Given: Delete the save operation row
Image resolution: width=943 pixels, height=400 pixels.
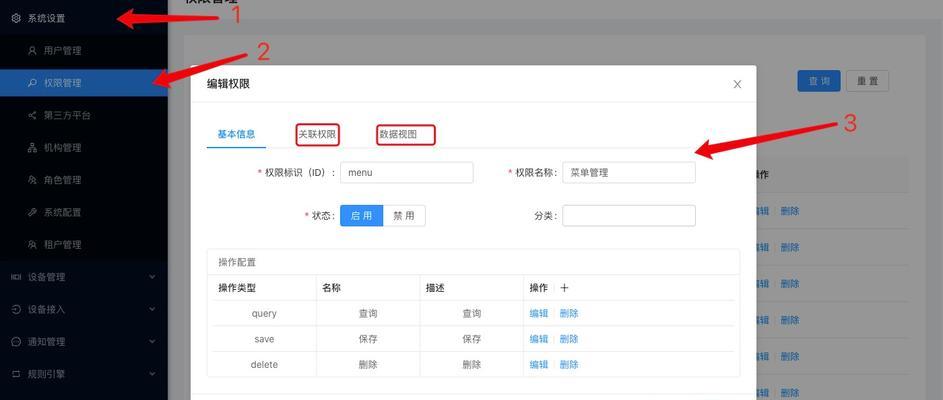Looking at the screenshot, I should 569,339.
